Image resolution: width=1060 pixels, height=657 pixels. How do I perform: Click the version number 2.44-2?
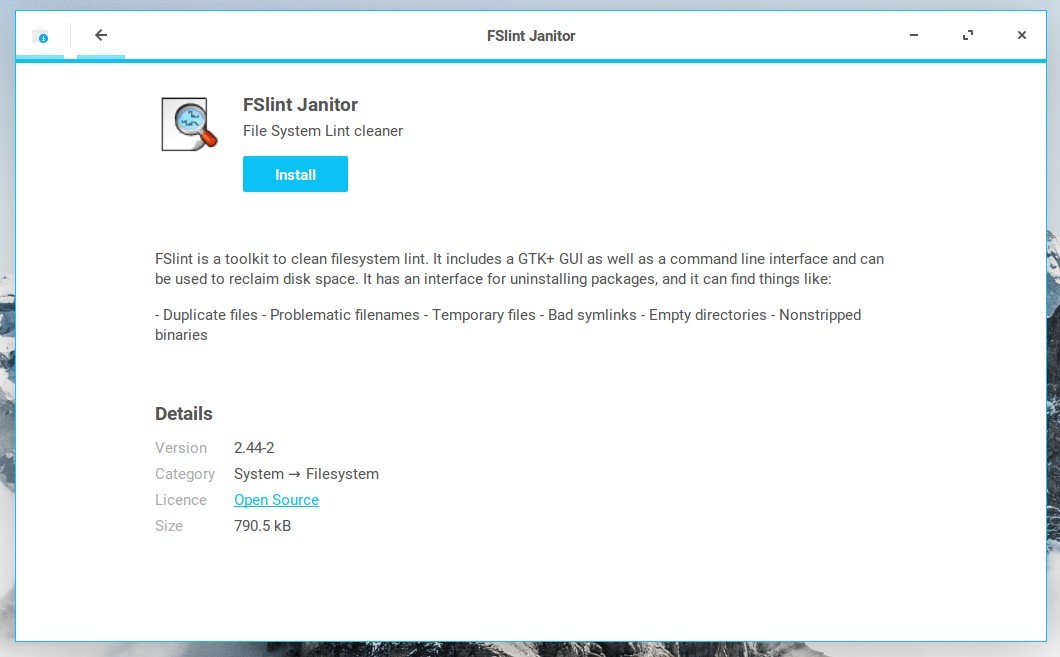coord(254,448)
